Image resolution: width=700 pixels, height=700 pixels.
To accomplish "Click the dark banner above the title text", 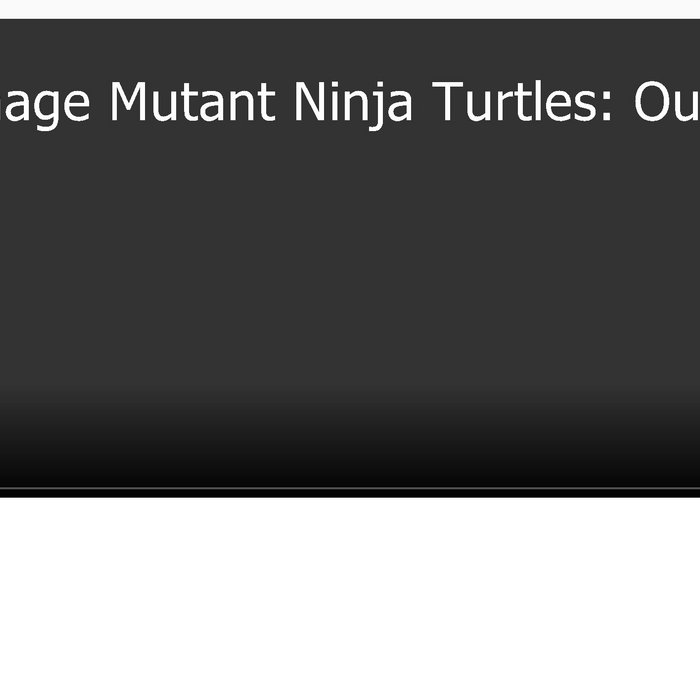I will 350,48.
